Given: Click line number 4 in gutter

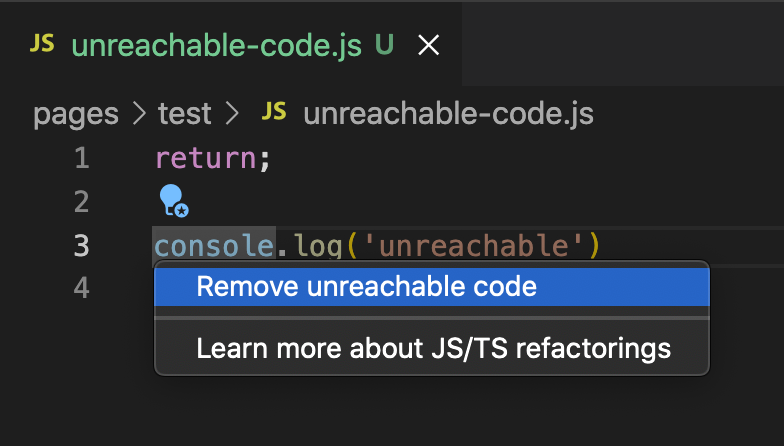Looking at the screenshot, I should pos(82,288).
